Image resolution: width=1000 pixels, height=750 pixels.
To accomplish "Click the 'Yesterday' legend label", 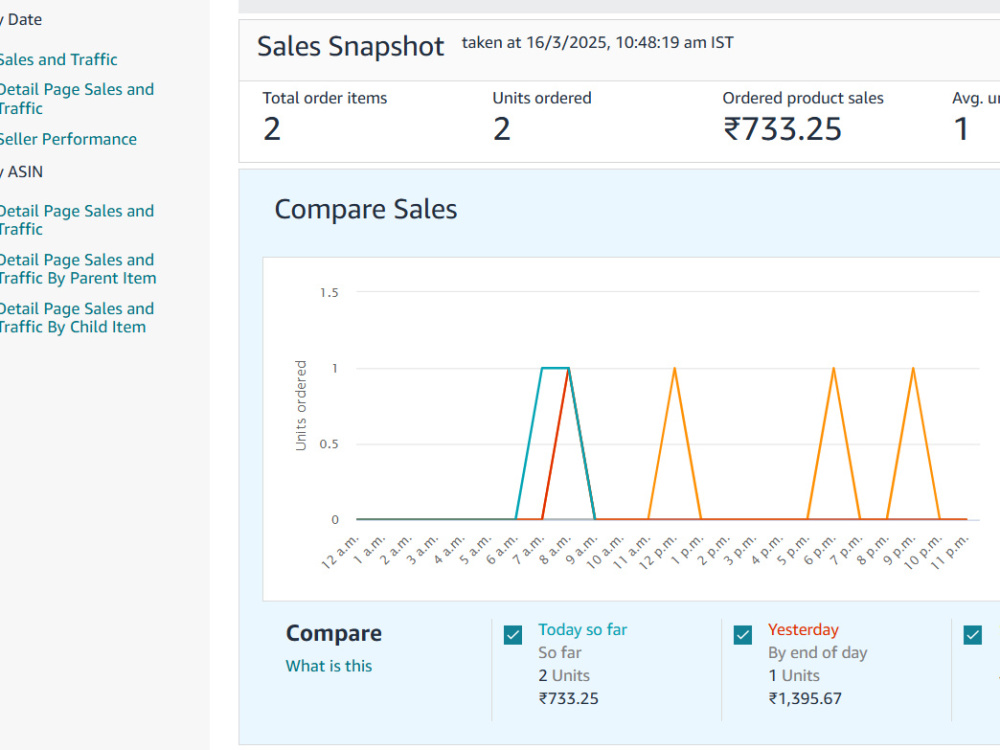I will [803, 630].
